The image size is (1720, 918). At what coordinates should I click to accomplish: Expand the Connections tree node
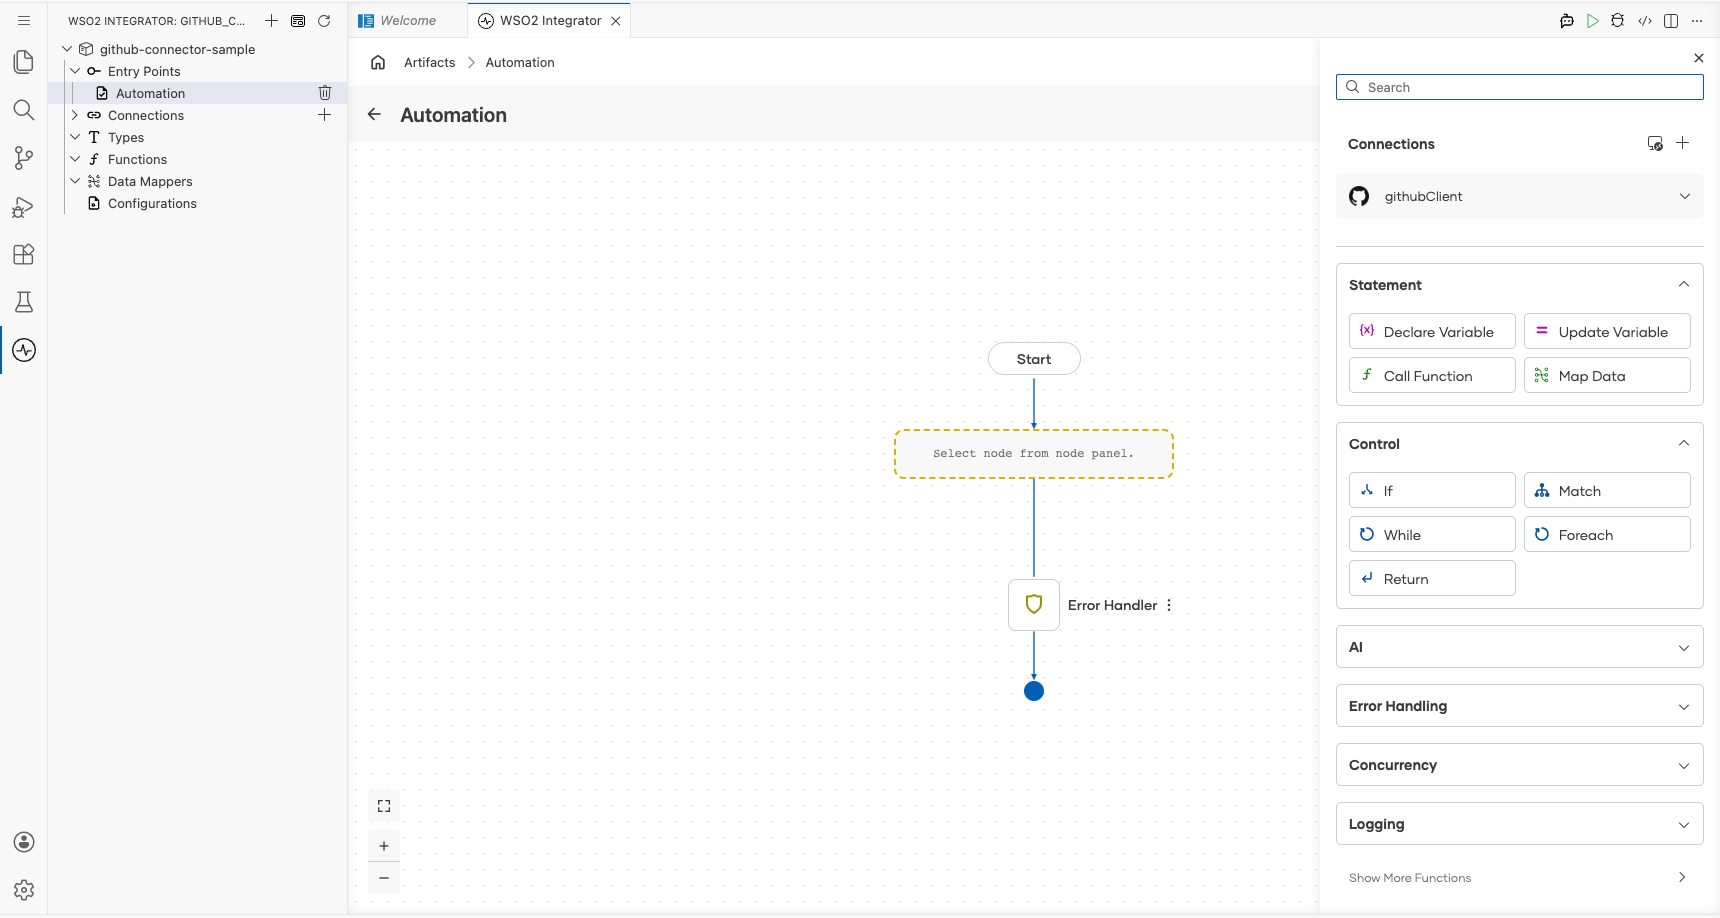75,115
